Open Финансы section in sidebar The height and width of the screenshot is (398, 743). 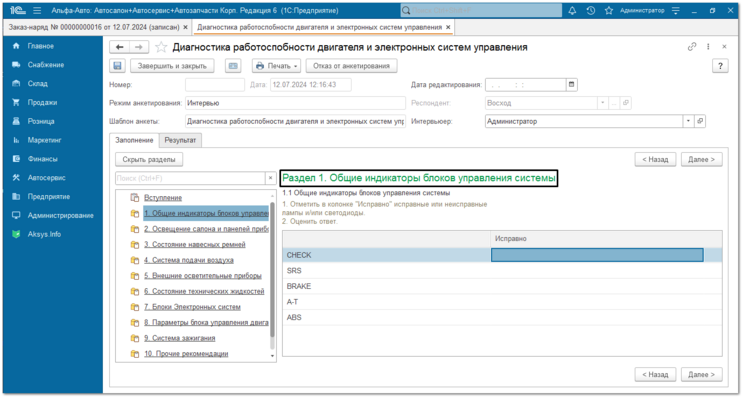tap(42, 159)
